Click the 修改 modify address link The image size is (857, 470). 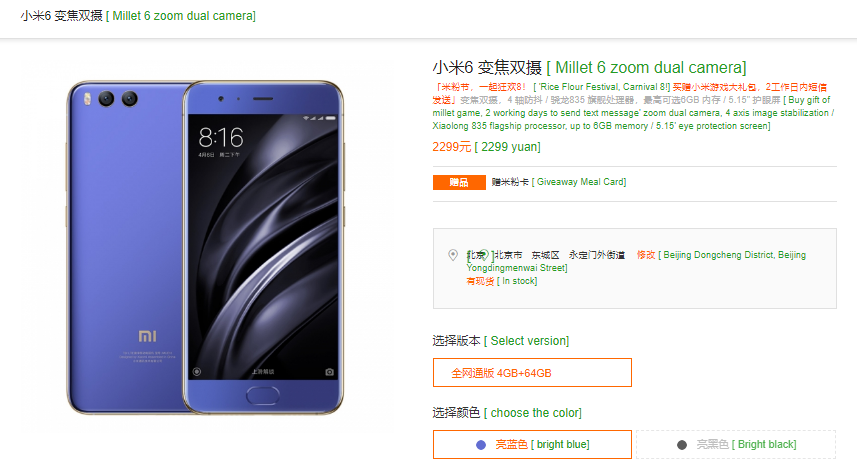pyautogui.click(x=645, y=255)
